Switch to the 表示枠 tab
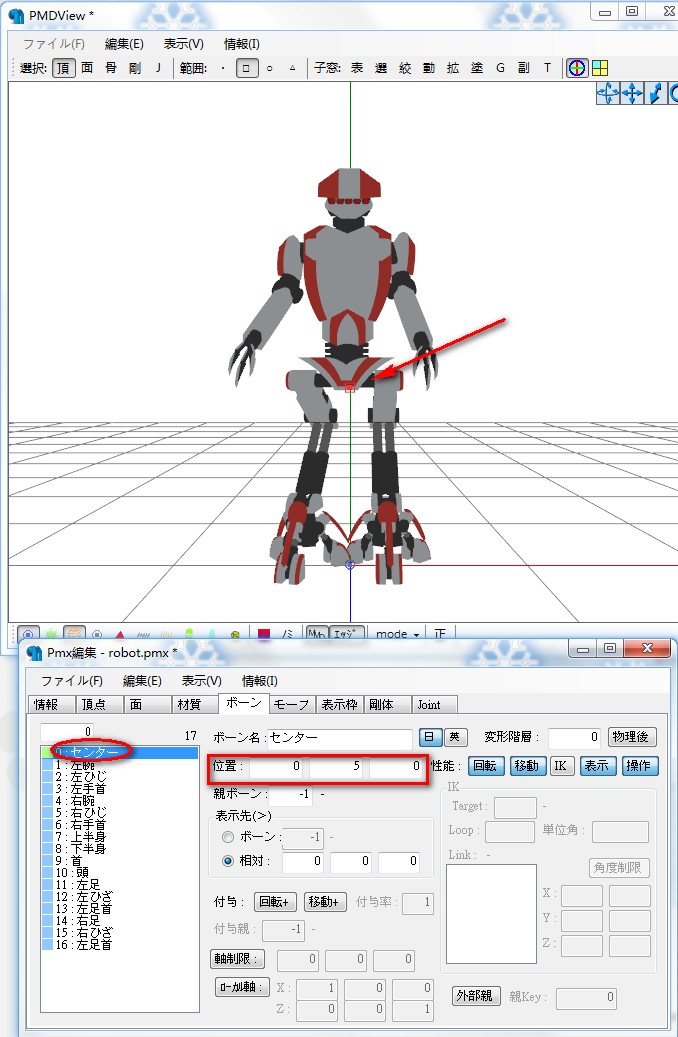Viewport: 678px width, 1037px height. (339, 705)
